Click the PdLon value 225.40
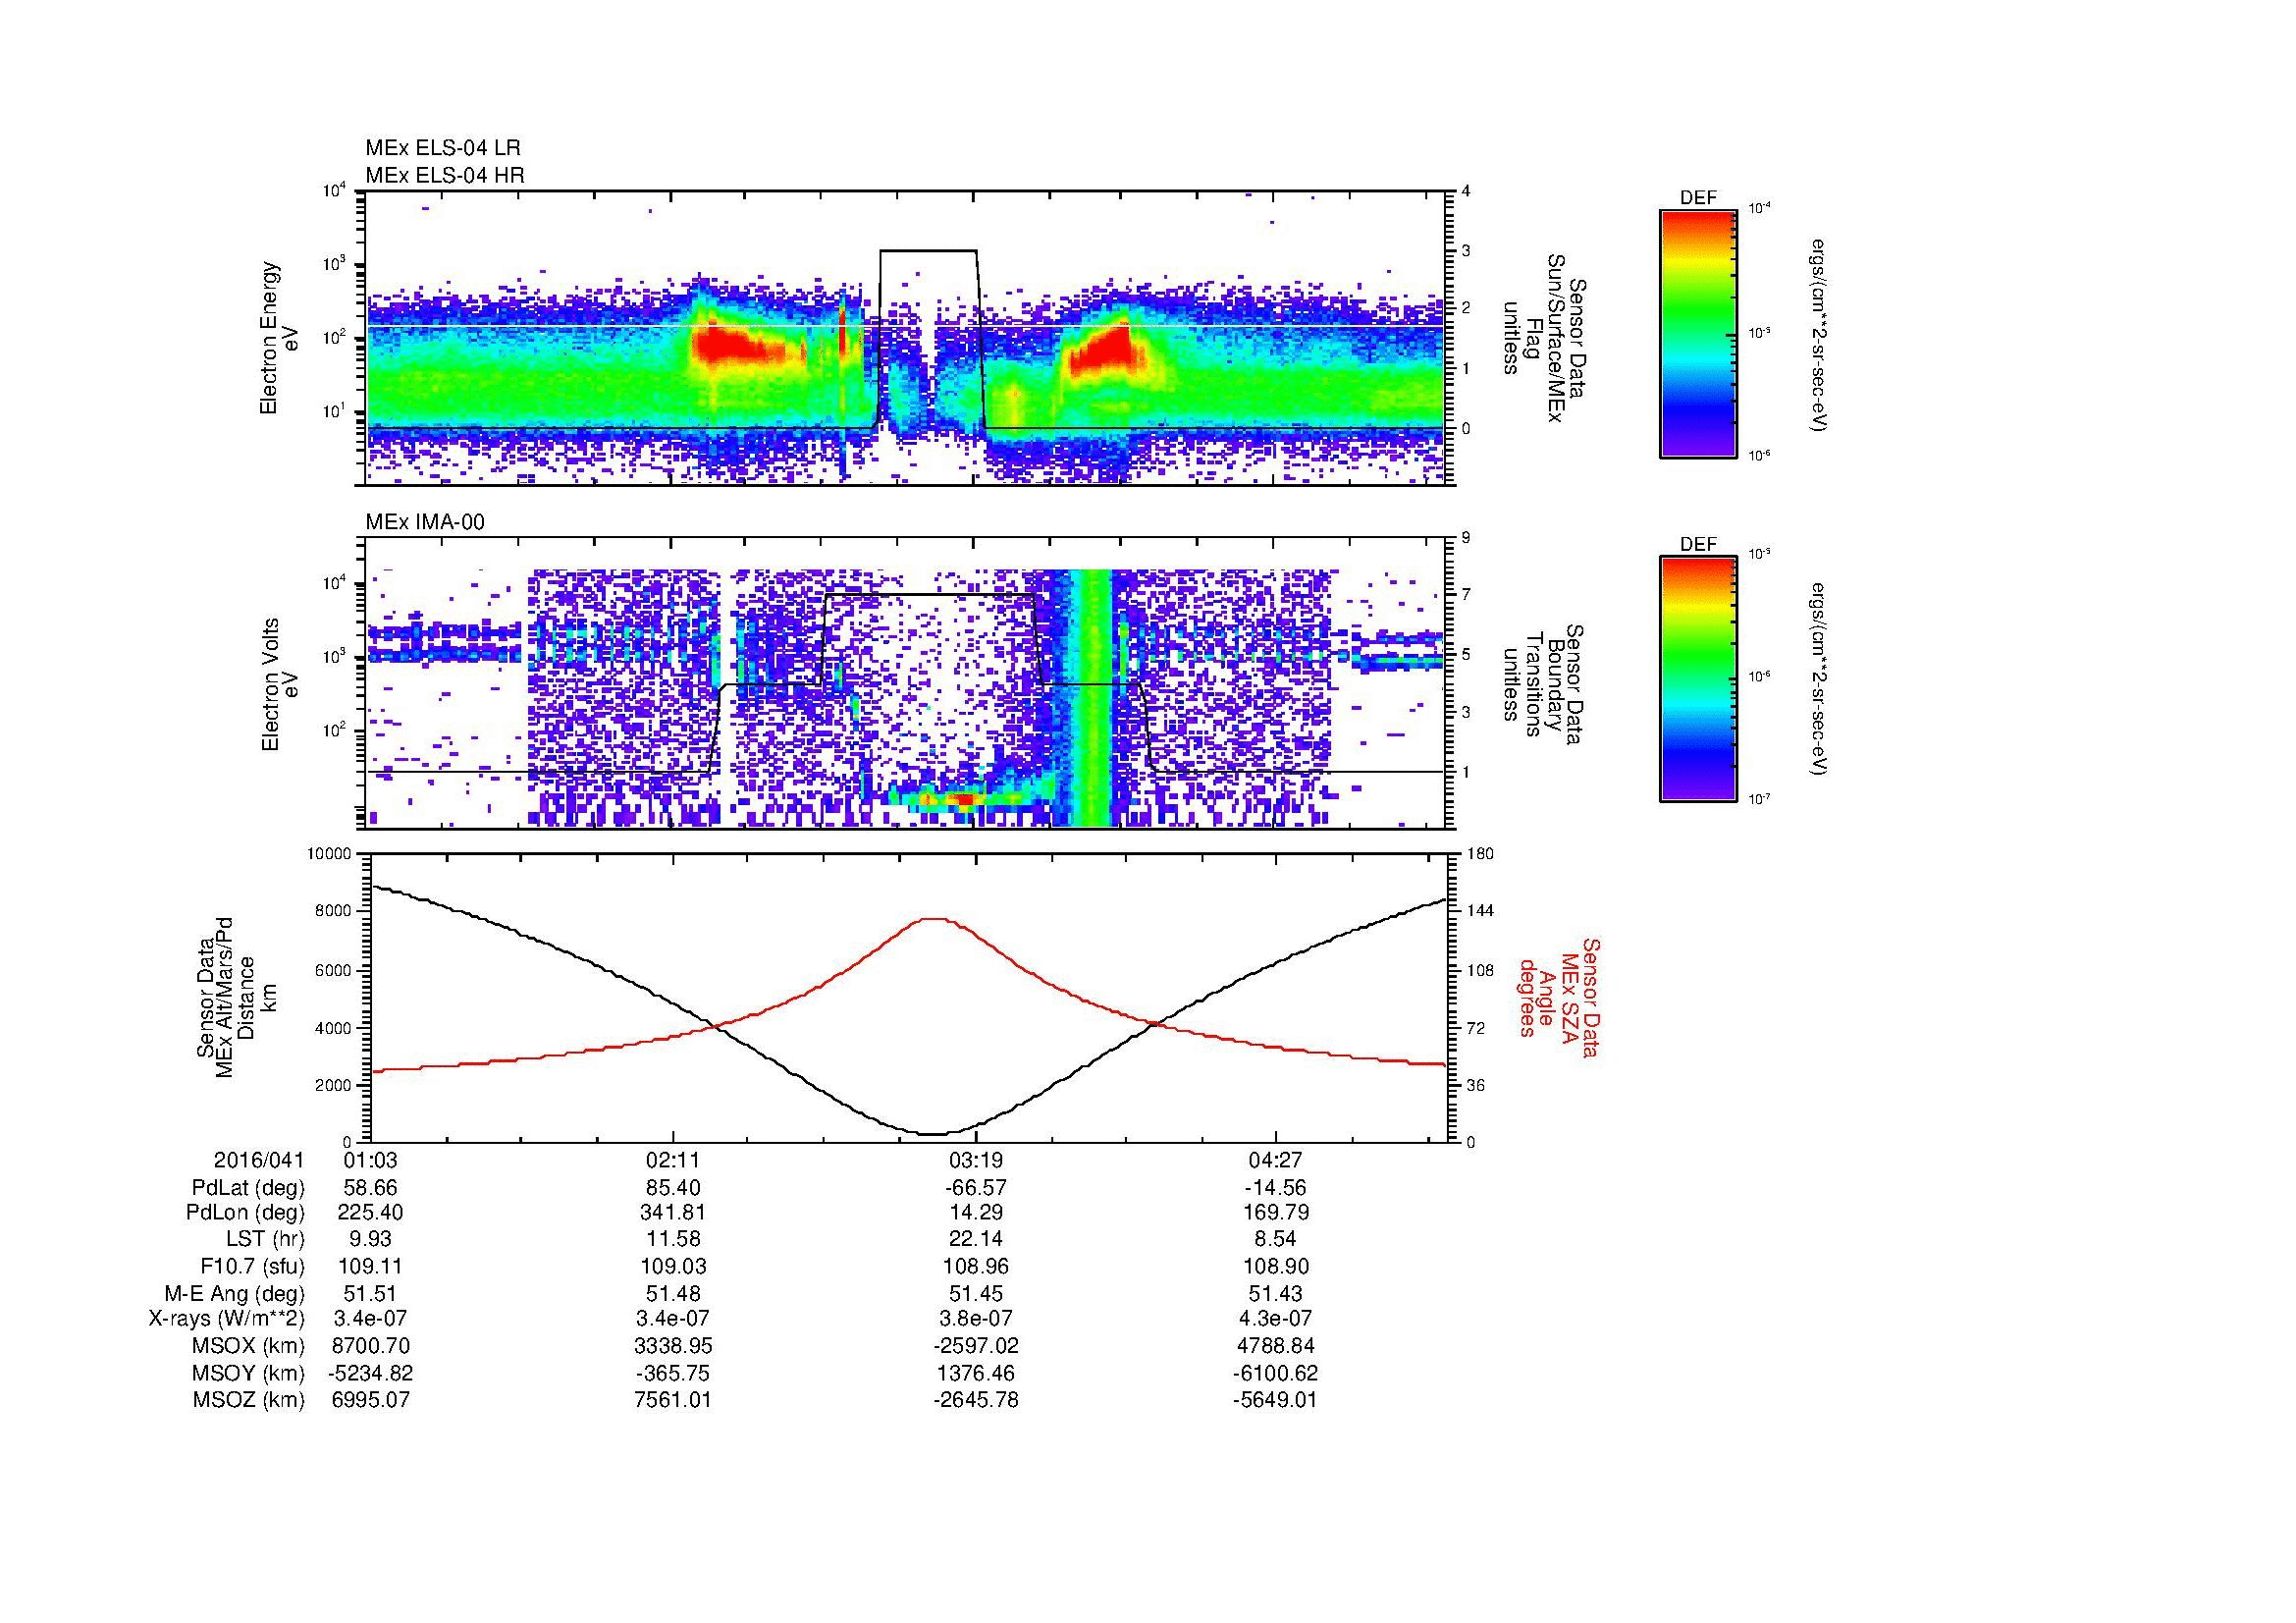Viewport: 2296px width, 1623px height. point(371,1213)
